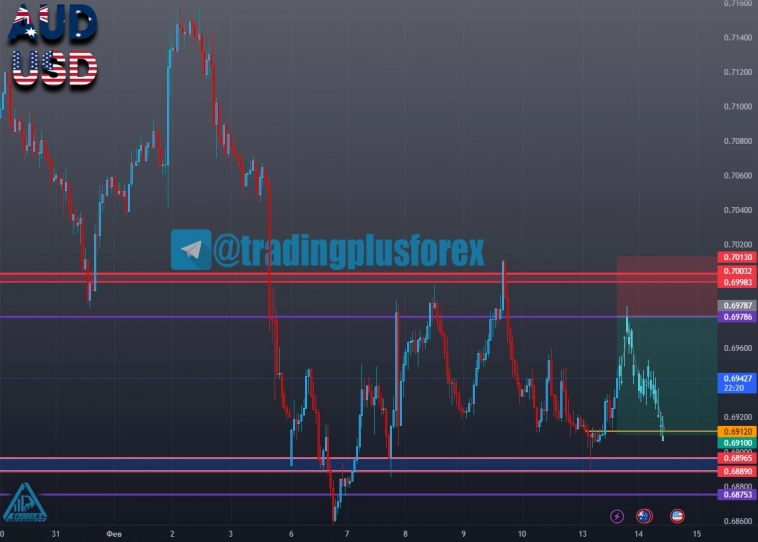Image resolution: width=758 pixels, height=542 pixels.
Task: Select the blue support zone rectangle
Action: (359, 464)
